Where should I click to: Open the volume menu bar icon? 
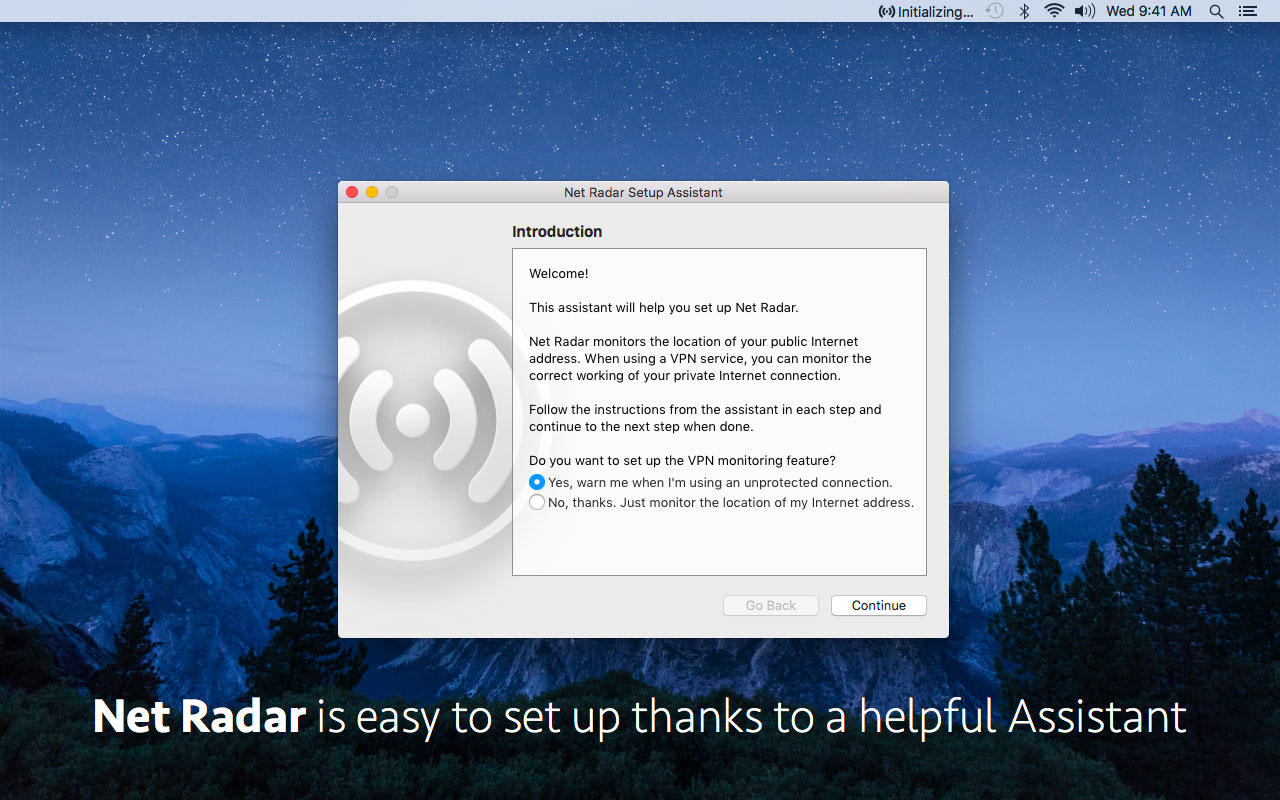[1084, 11]
